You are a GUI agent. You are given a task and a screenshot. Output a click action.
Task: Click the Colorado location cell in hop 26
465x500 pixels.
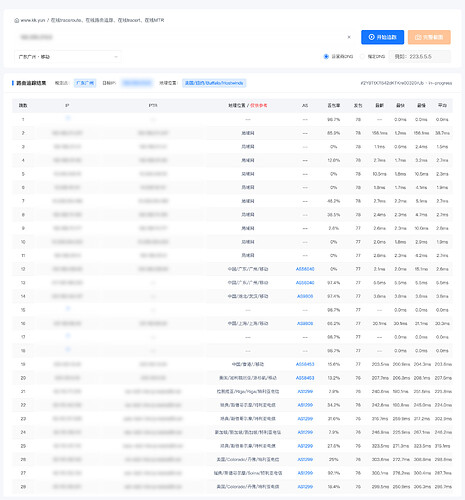pos(248,459)
